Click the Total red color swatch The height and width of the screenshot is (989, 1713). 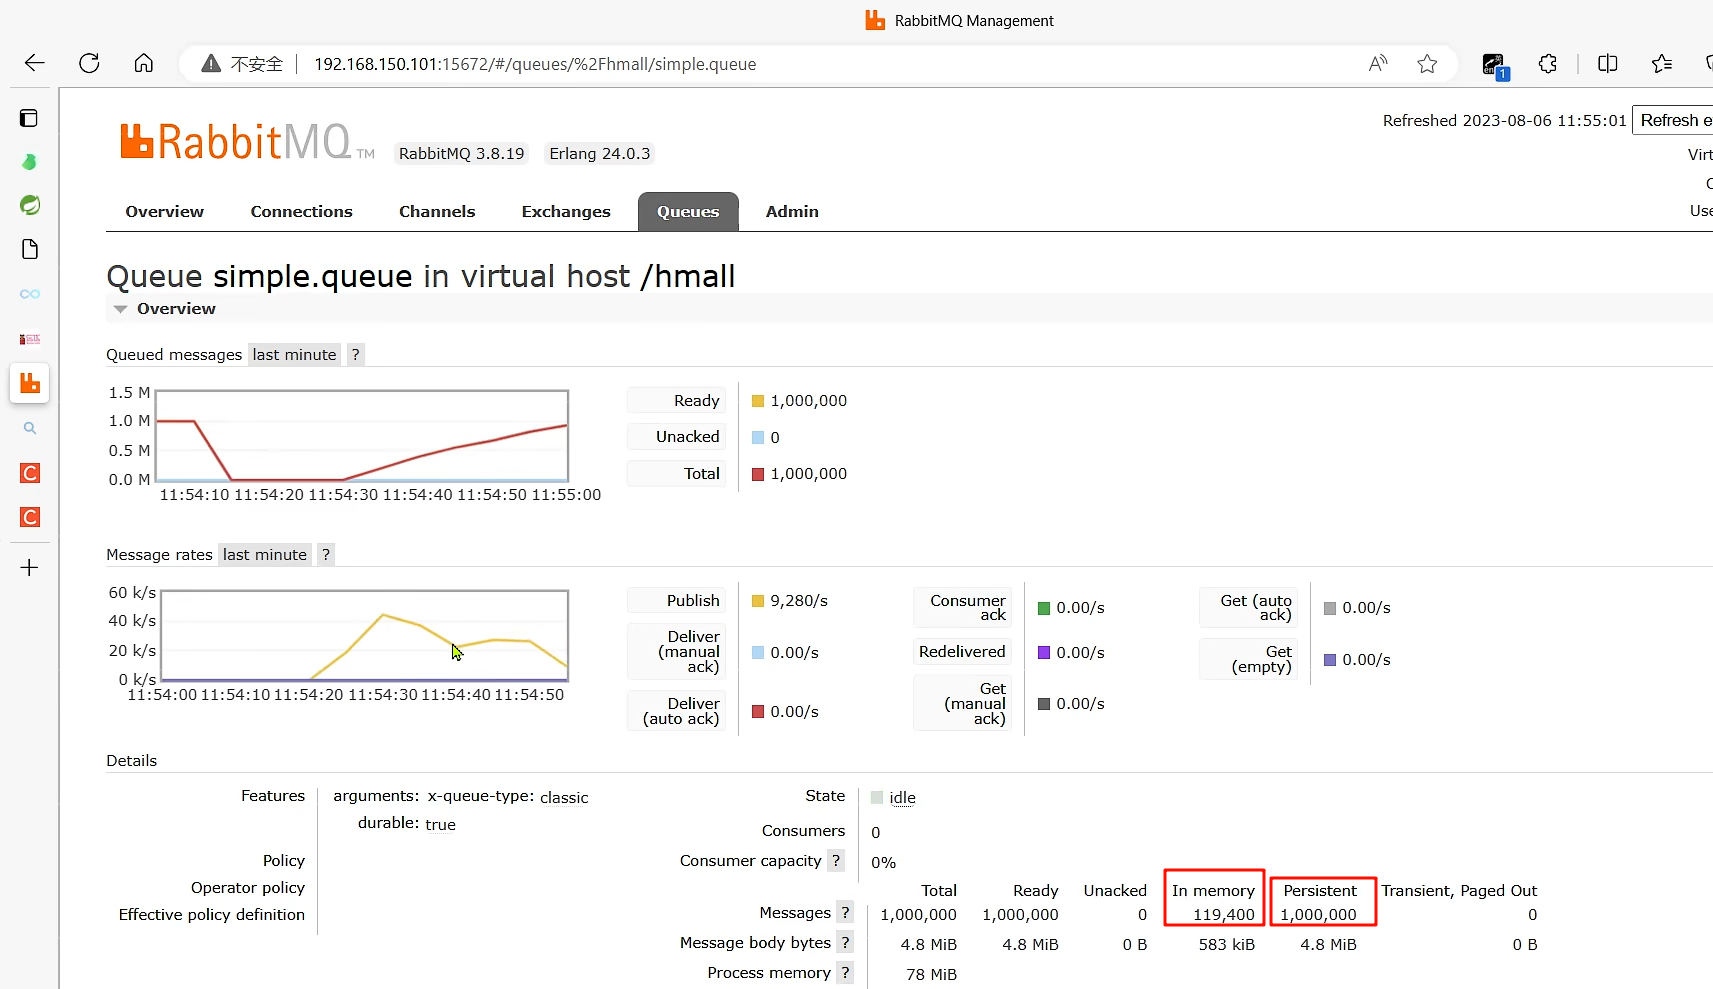[758, 474]
